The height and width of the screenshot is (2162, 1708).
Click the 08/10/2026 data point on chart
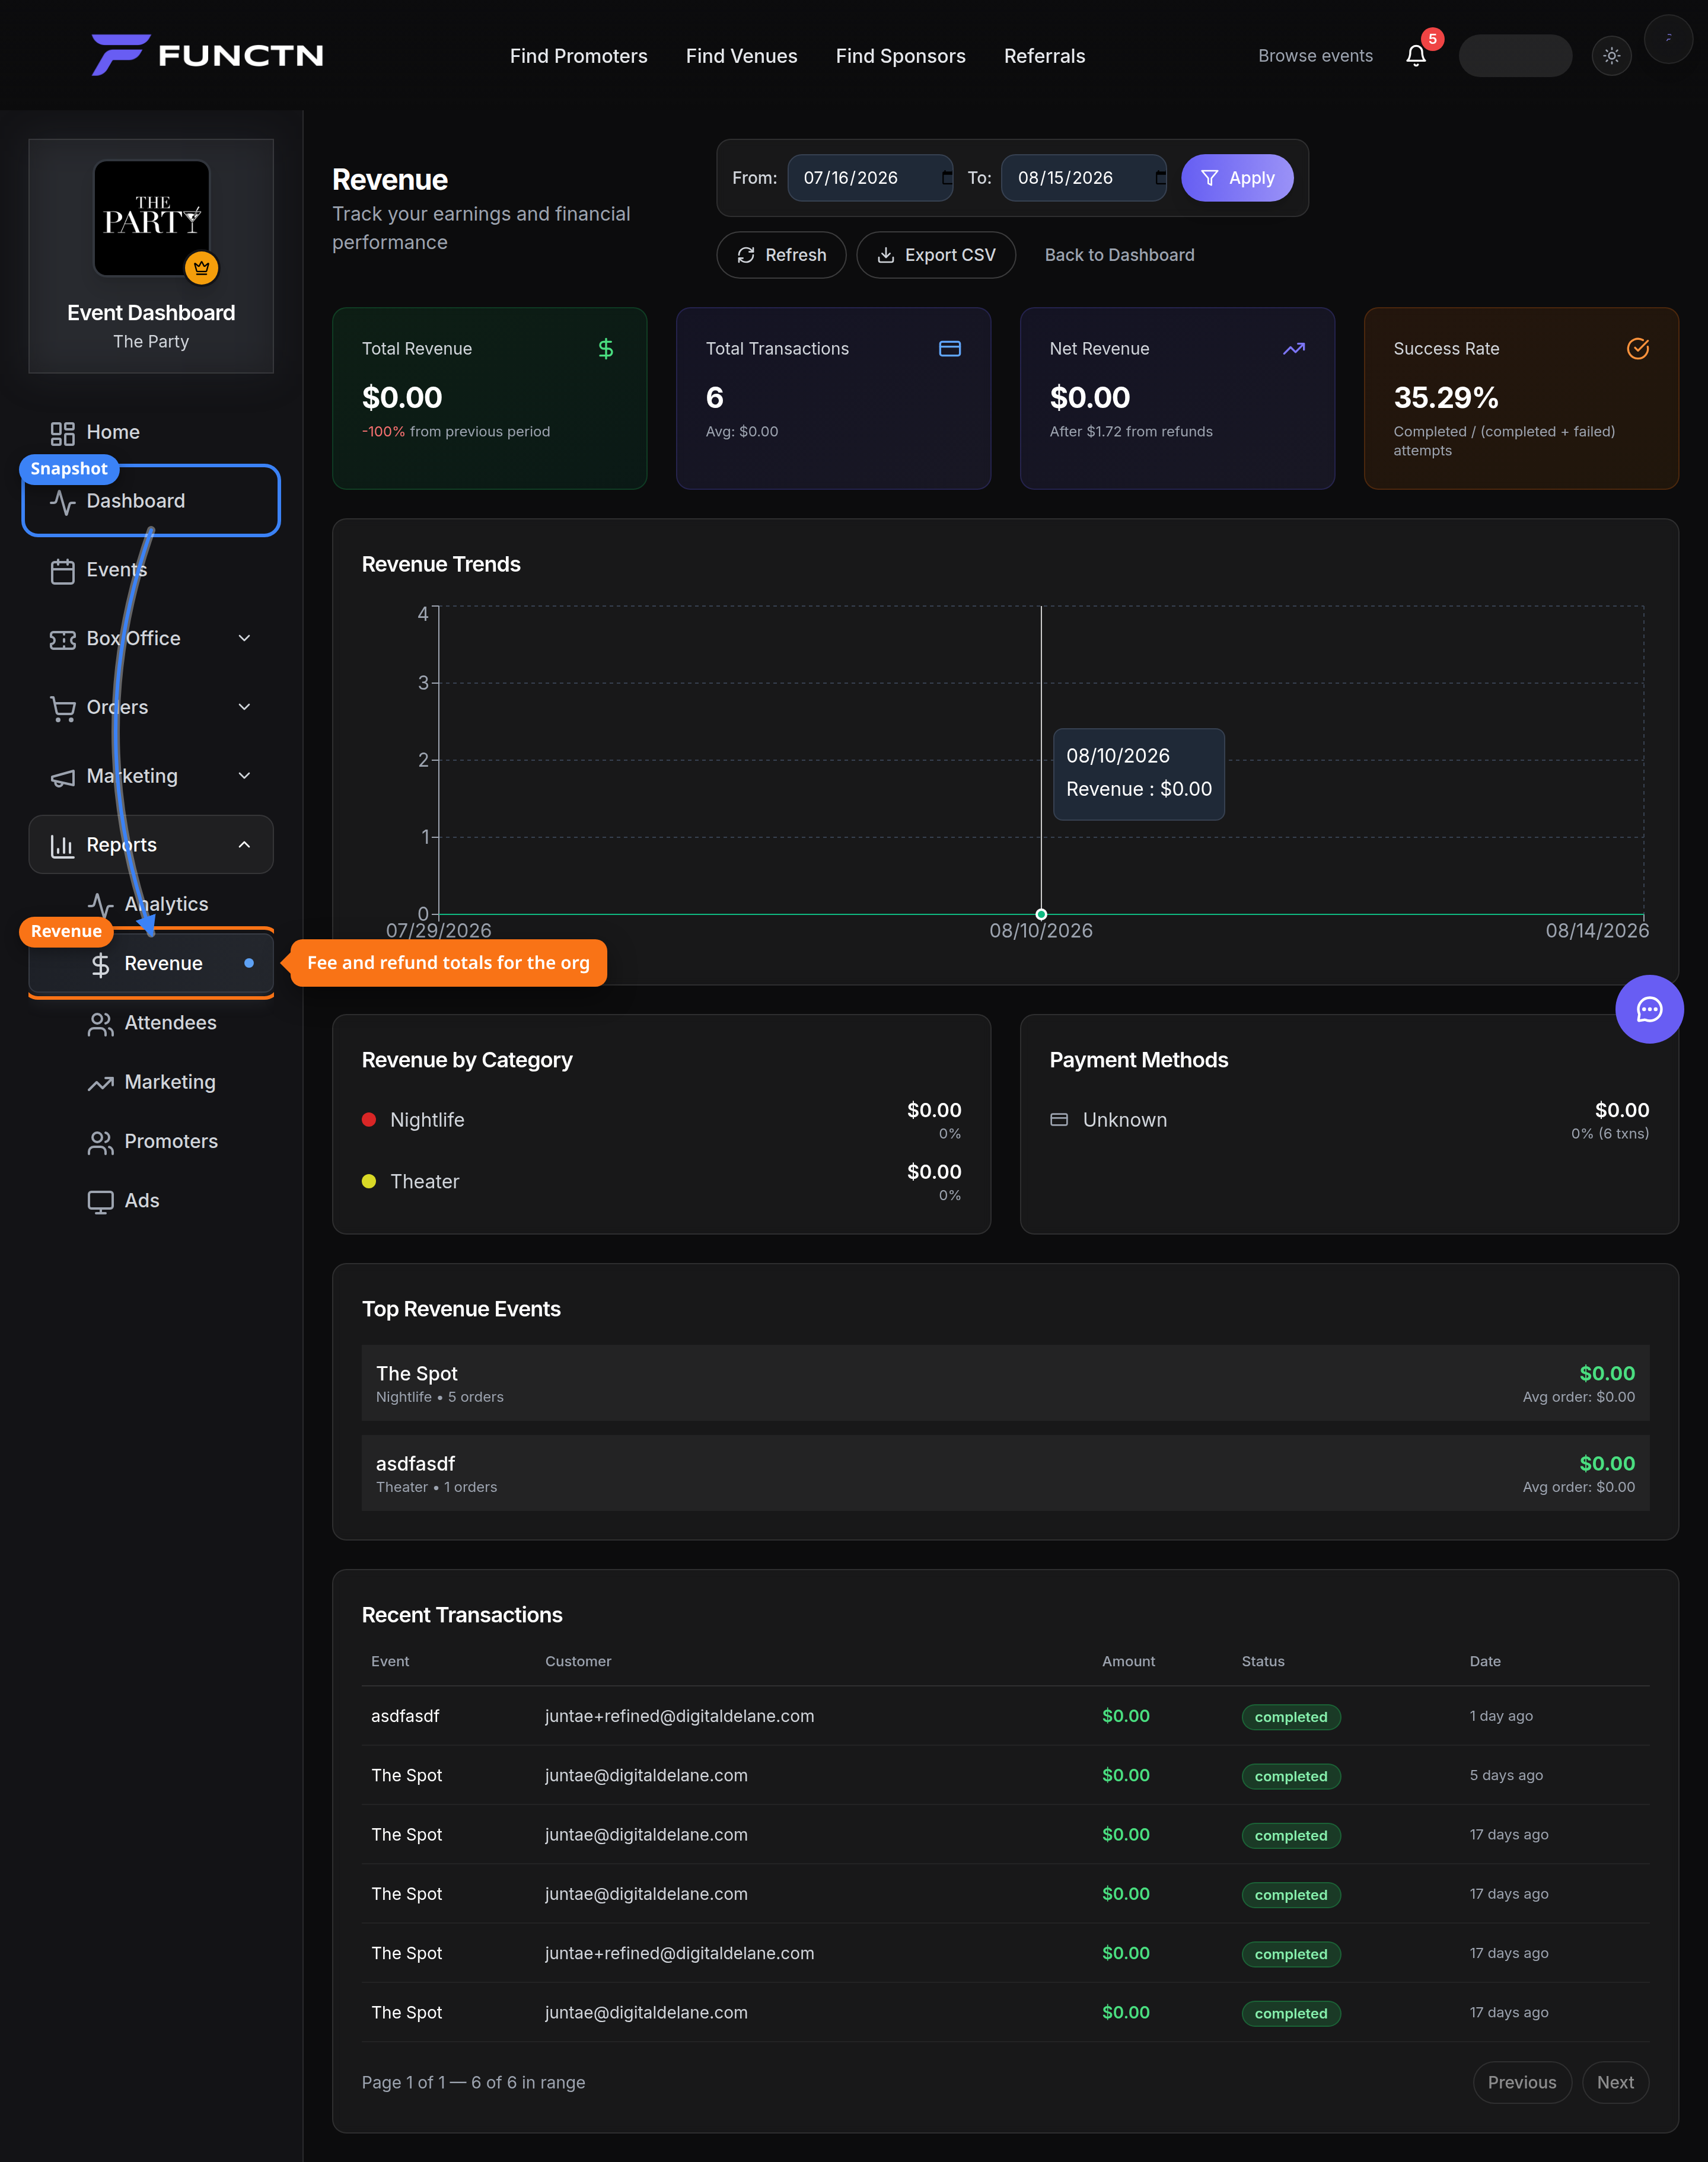(1041, 914)
